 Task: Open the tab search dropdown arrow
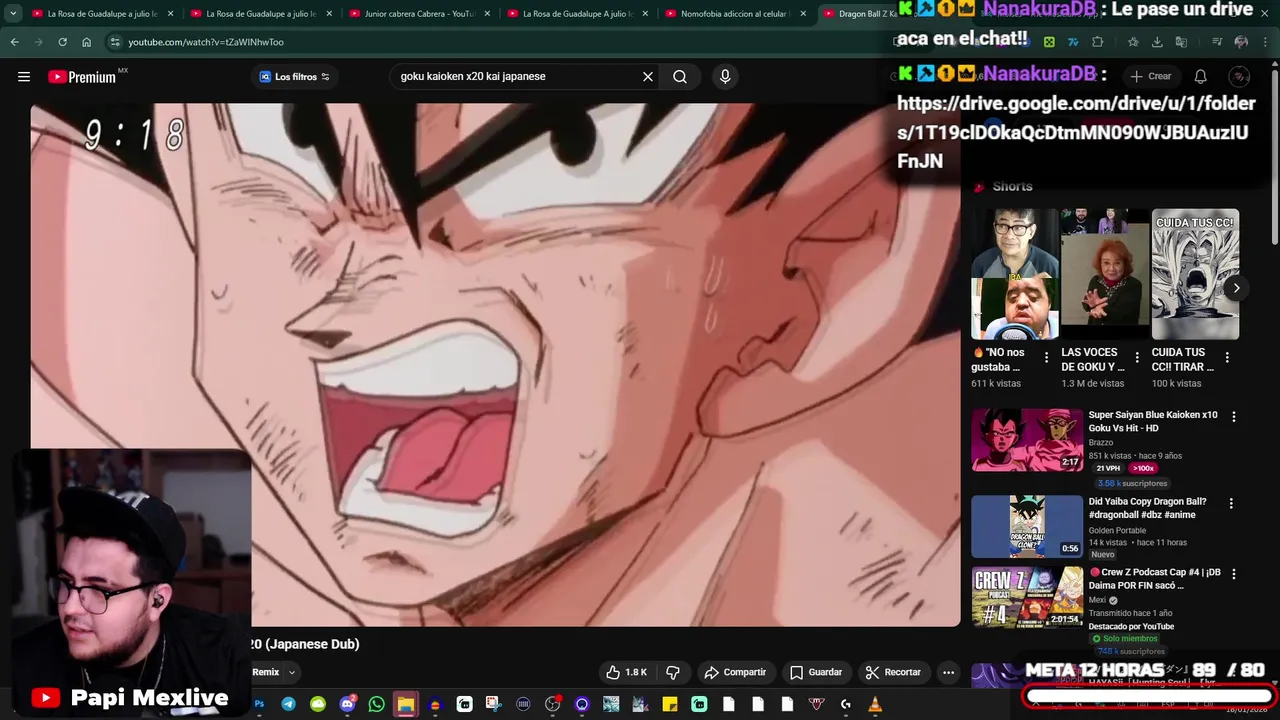(x=12, y=14)
